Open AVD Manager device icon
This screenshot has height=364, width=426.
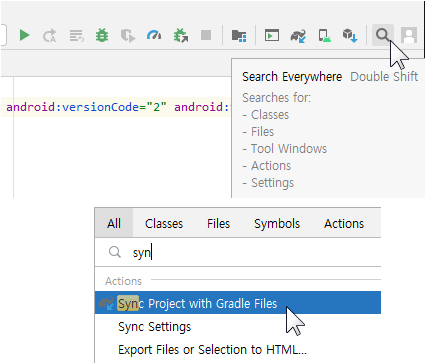[x=324, y=35]
